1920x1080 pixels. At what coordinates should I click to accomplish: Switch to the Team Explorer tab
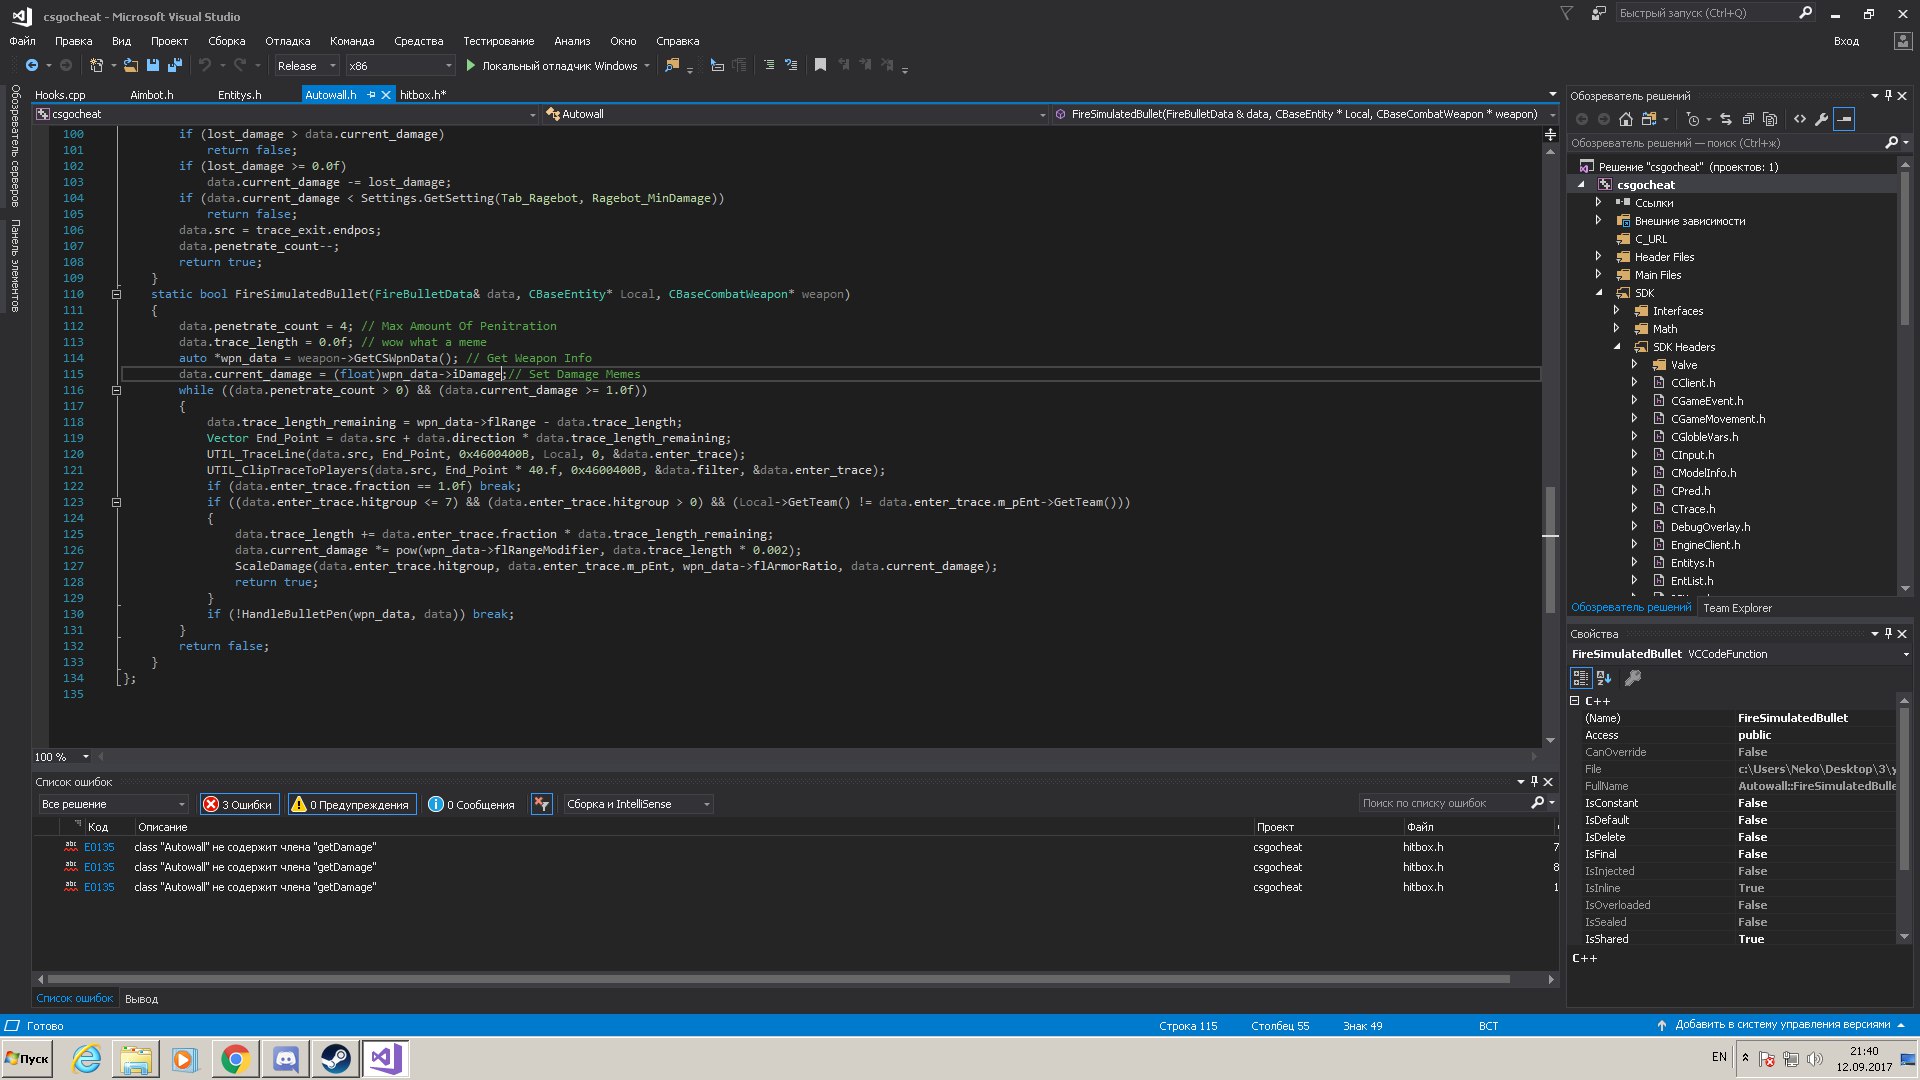(x=1737, y=608)
